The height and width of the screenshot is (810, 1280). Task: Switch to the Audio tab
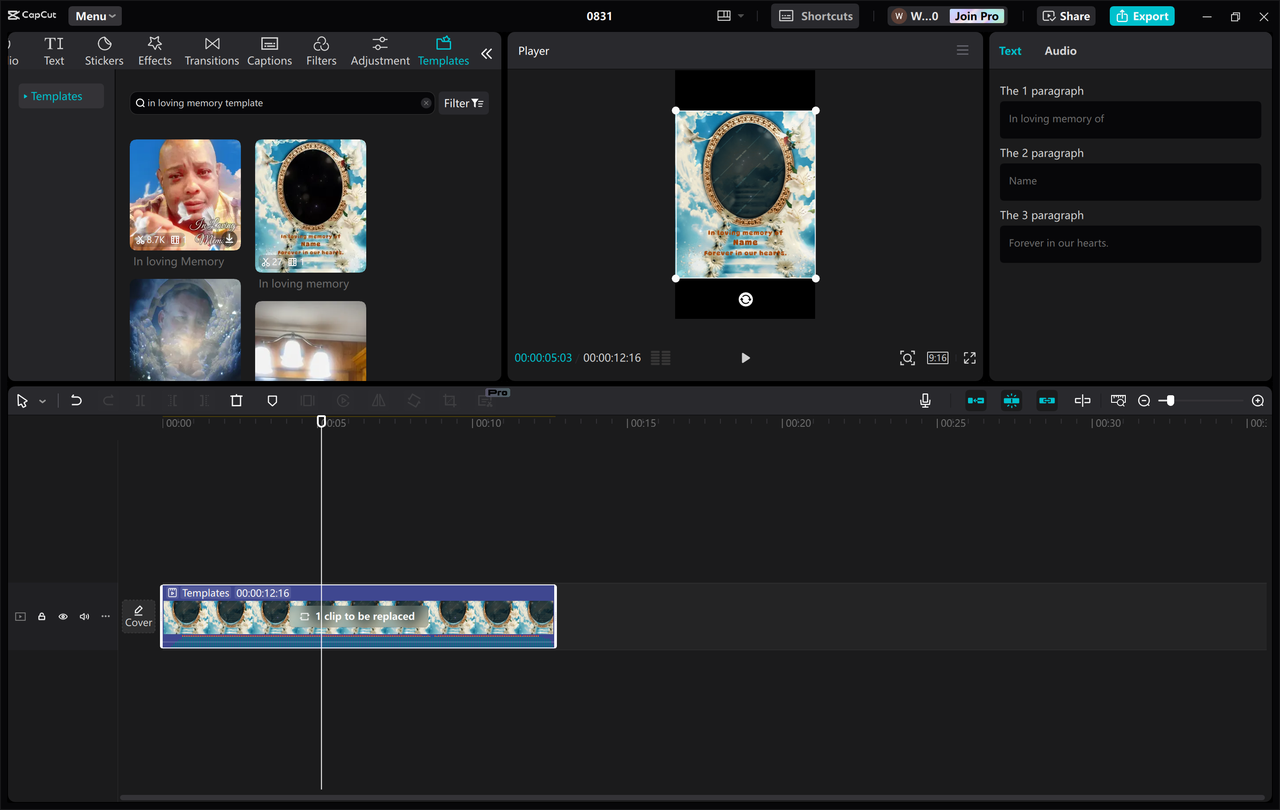[1060, 50]
